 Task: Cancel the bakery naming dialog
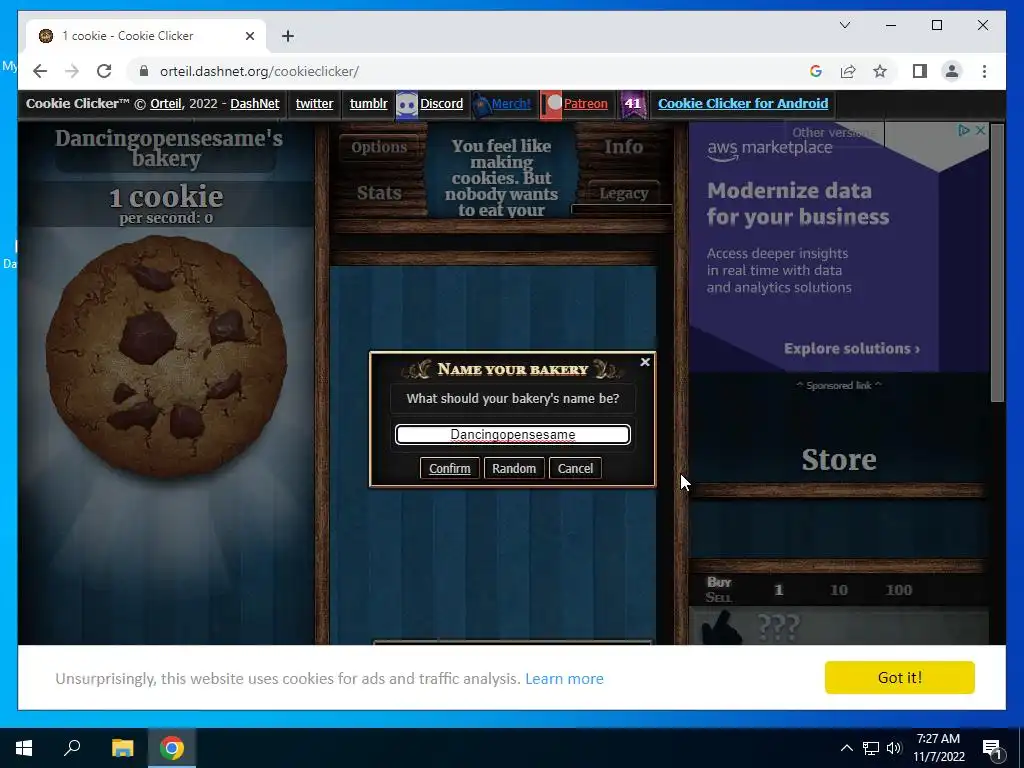point(575,468)
